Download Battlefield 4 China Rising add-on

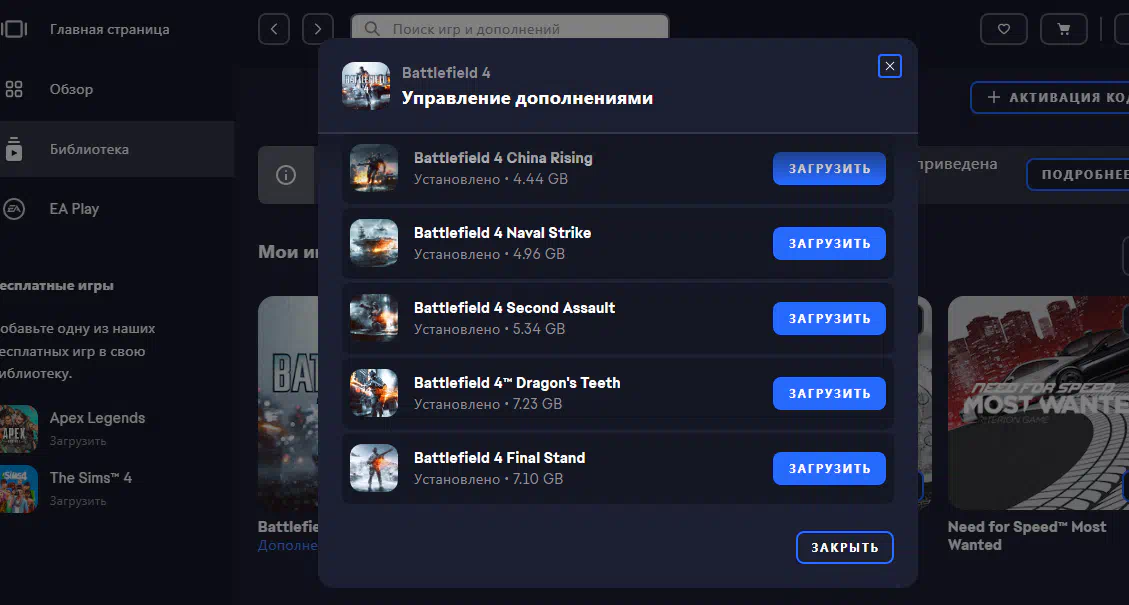click(829, 169)
